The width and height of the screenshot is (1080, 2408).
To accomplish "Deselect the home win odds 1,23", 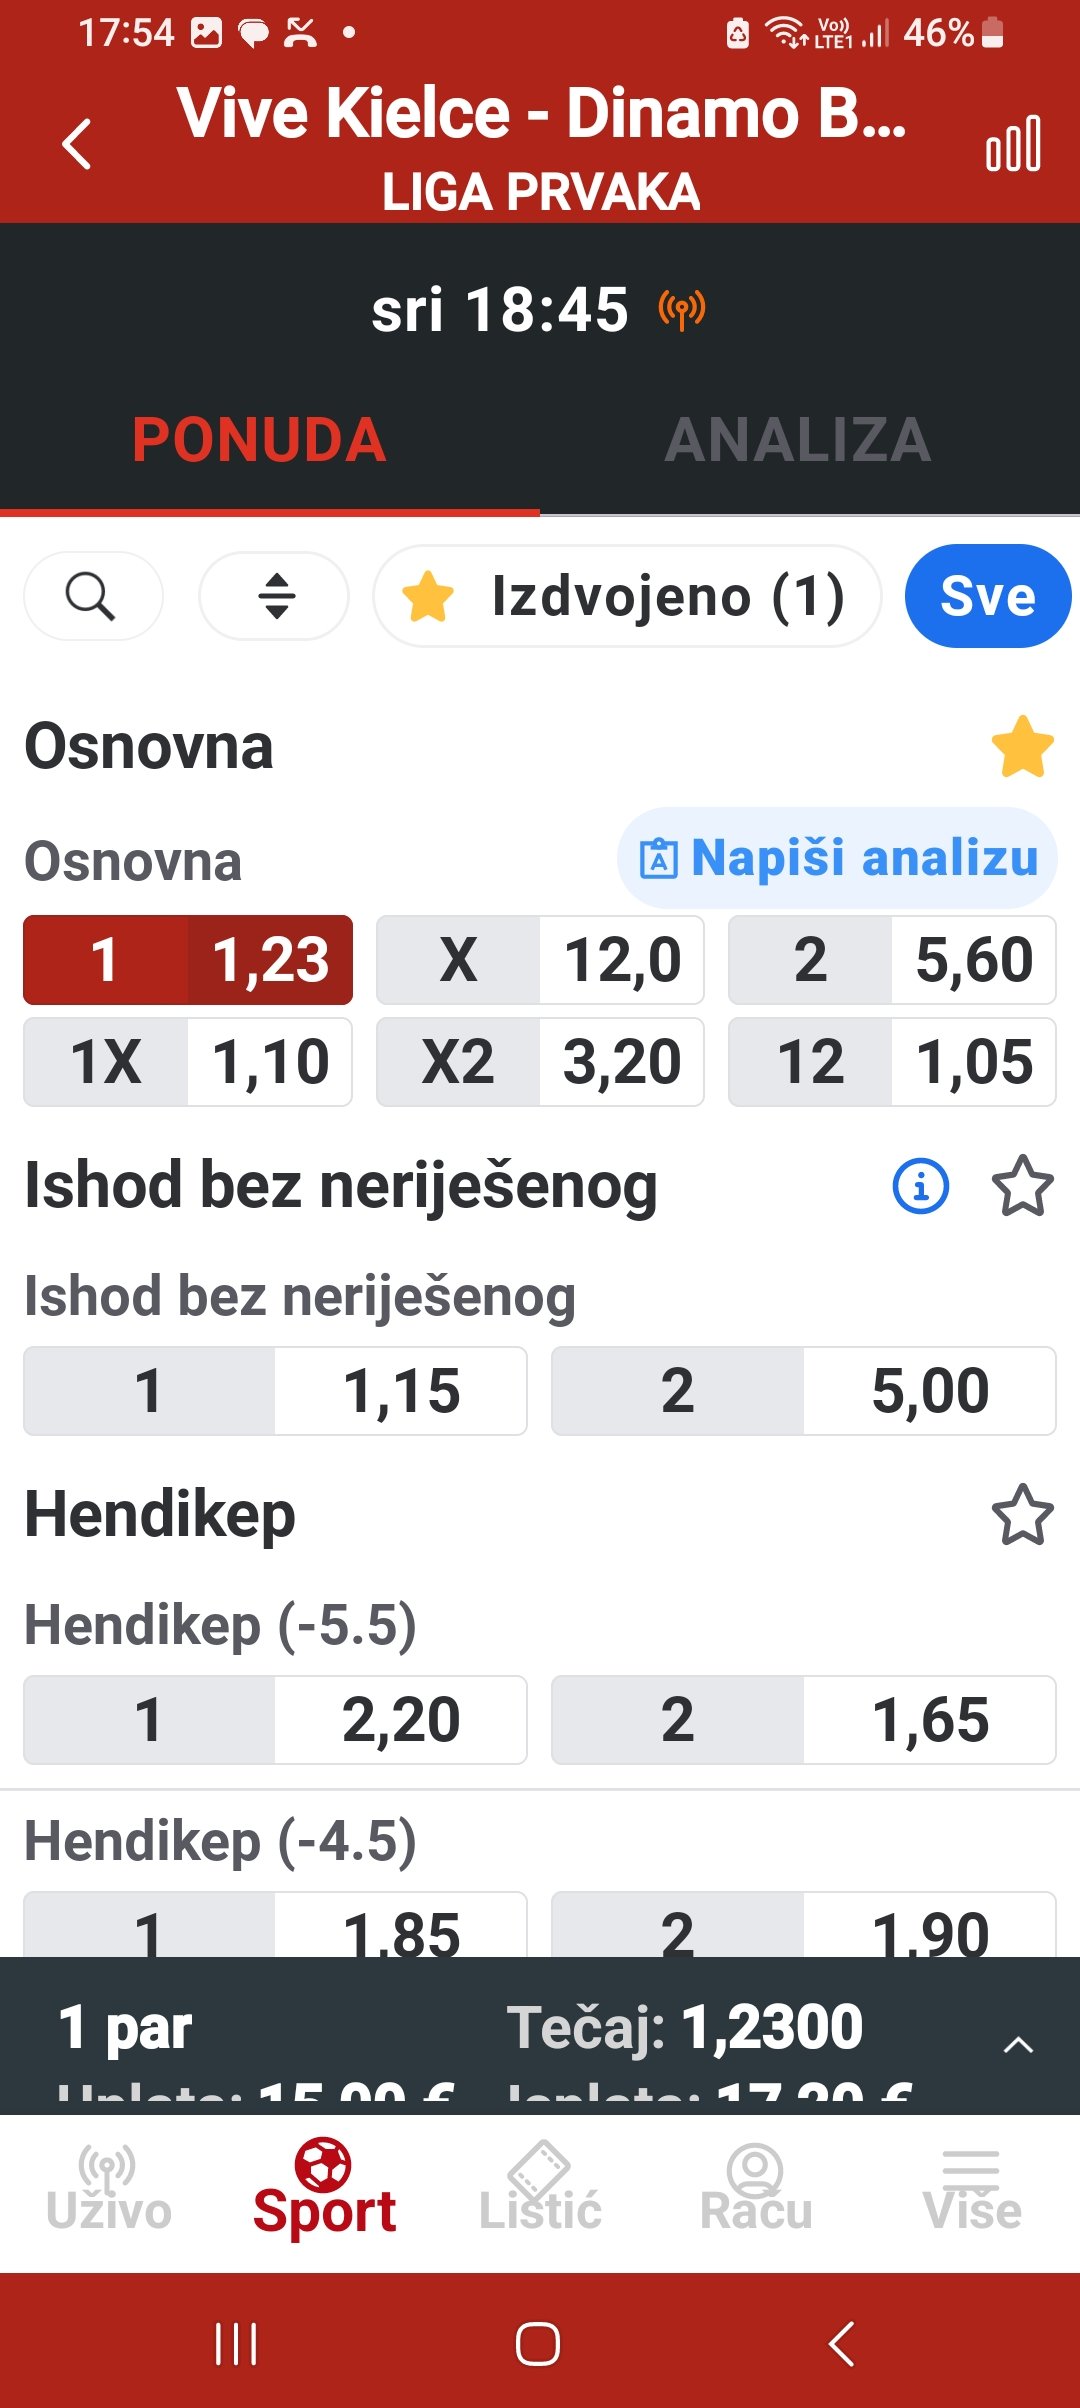I will (188, 960).
